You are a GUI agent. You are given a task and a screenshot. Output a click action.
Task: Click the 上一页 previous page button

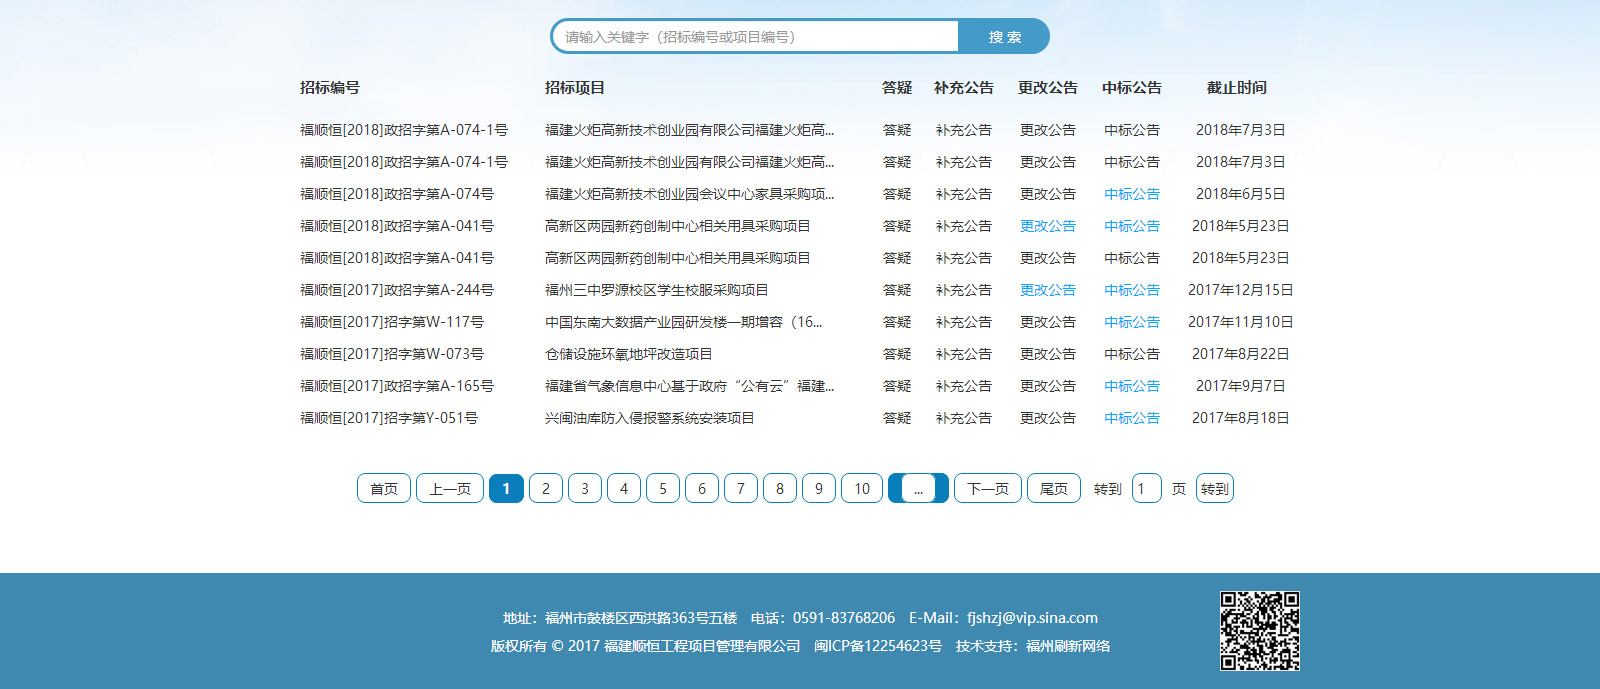pos(450,488)
